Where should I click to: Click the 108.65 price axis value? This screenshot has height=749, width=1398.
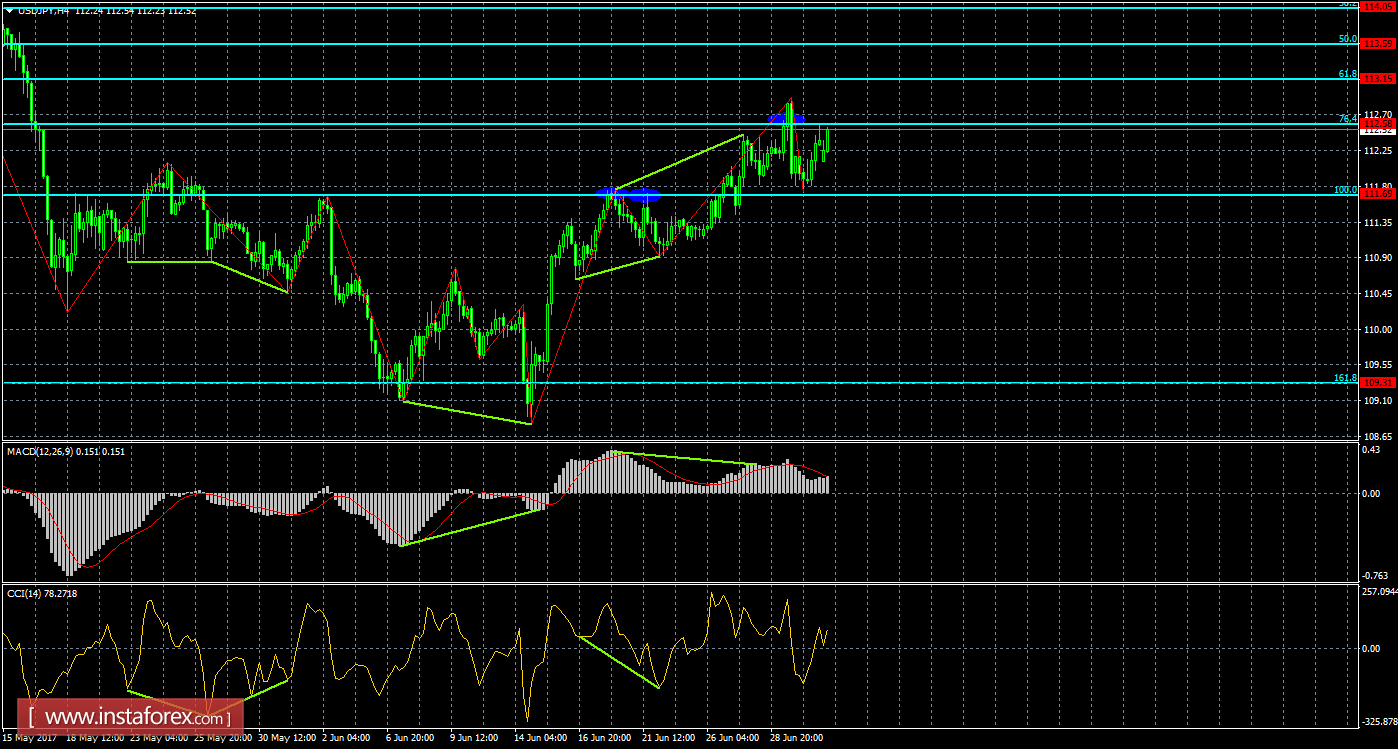pos(1378,436)
